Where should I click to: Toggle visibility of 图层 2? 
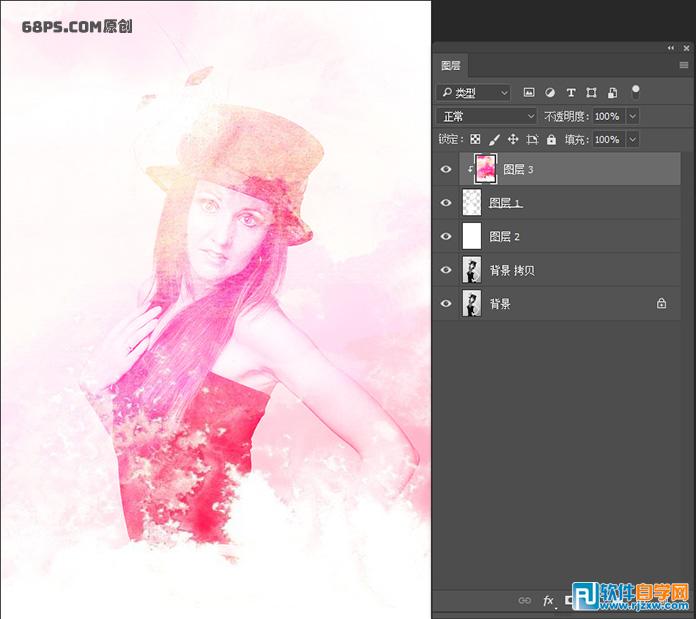tap(446, 237)
